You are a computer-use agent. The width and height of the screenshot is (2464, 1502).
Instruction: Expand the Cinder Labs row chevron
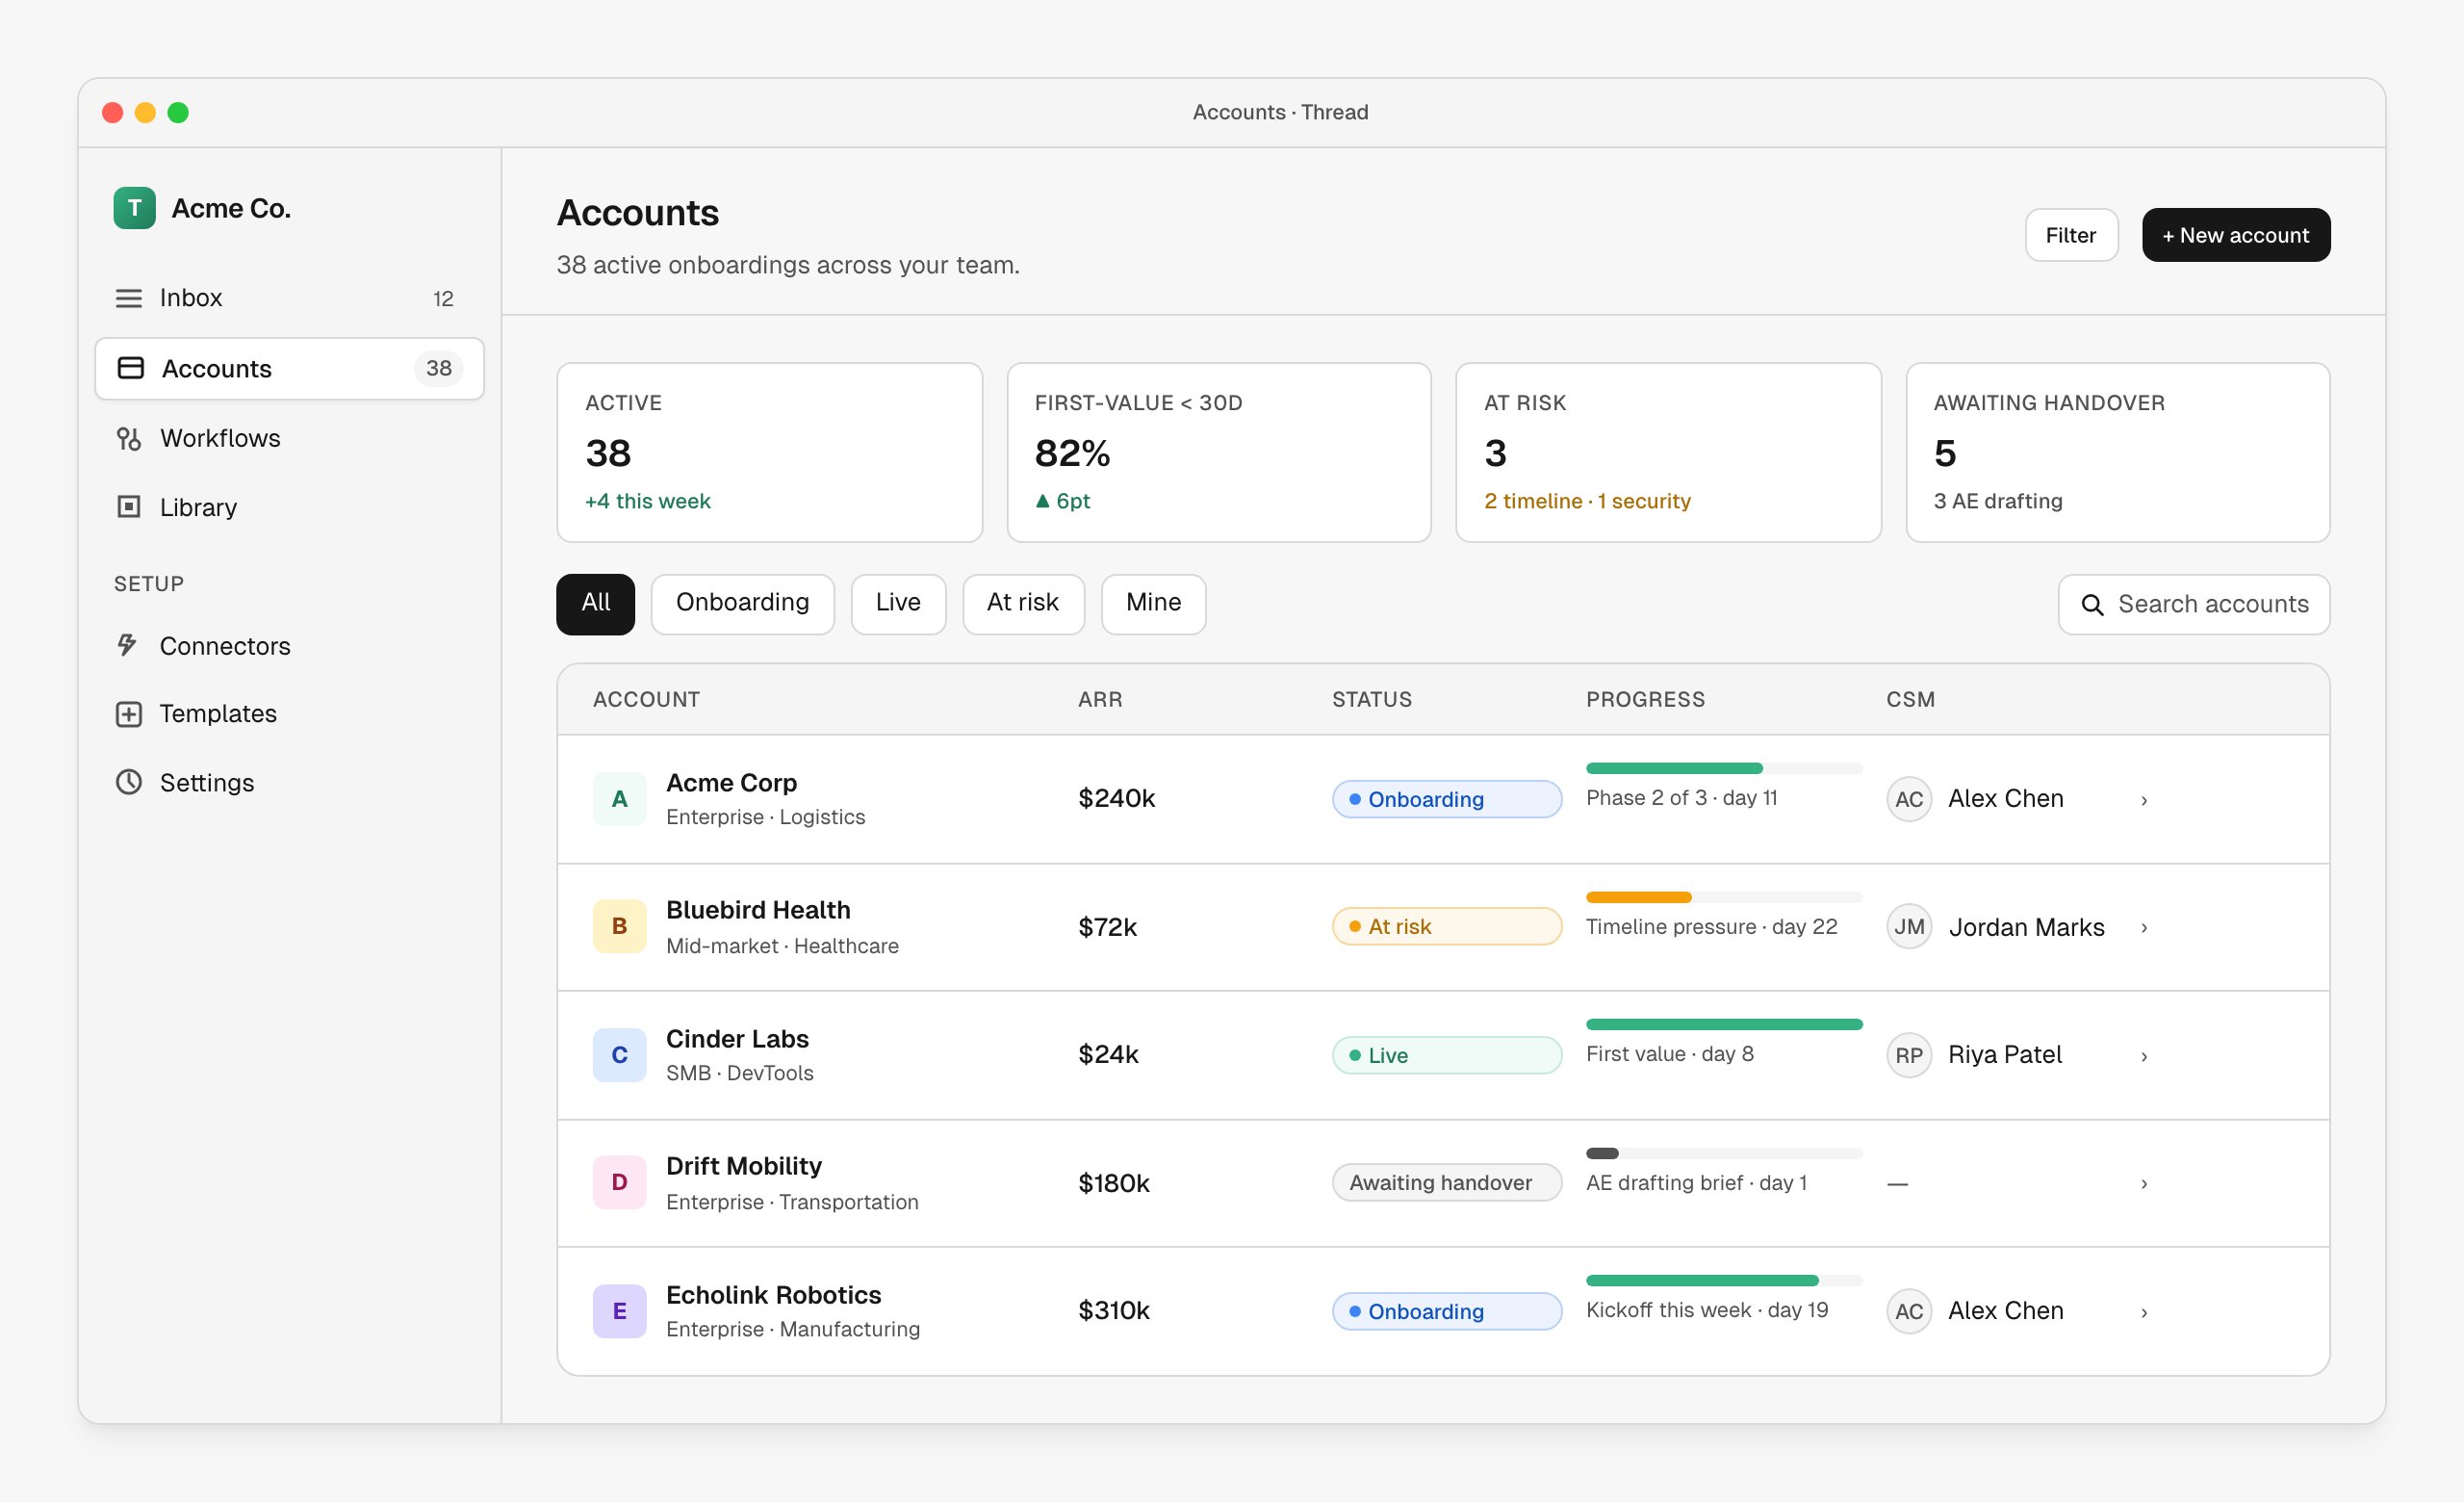tap(2143, 1056)
